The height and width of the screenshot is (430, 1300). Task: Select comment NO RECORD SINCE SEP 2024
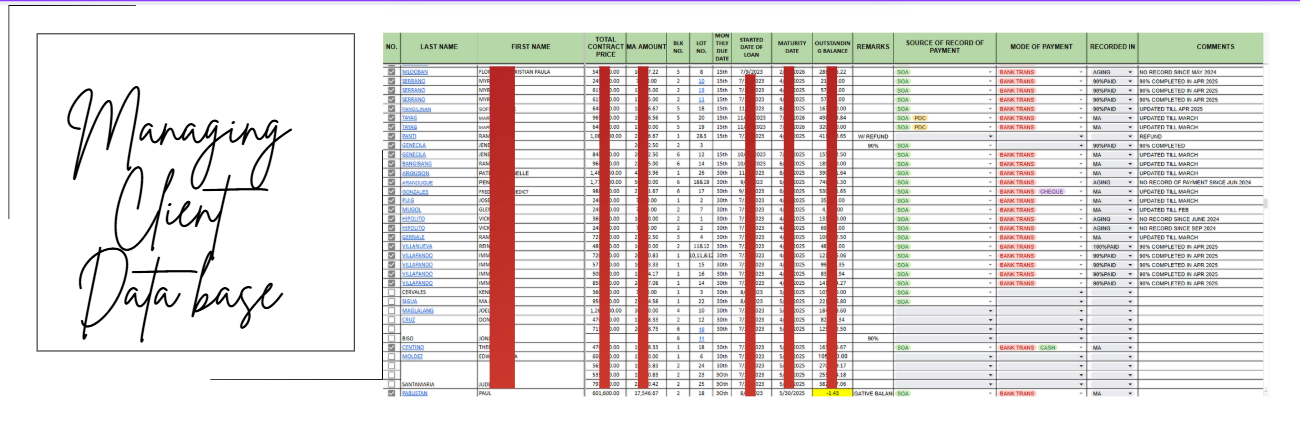pos(1200,228)
